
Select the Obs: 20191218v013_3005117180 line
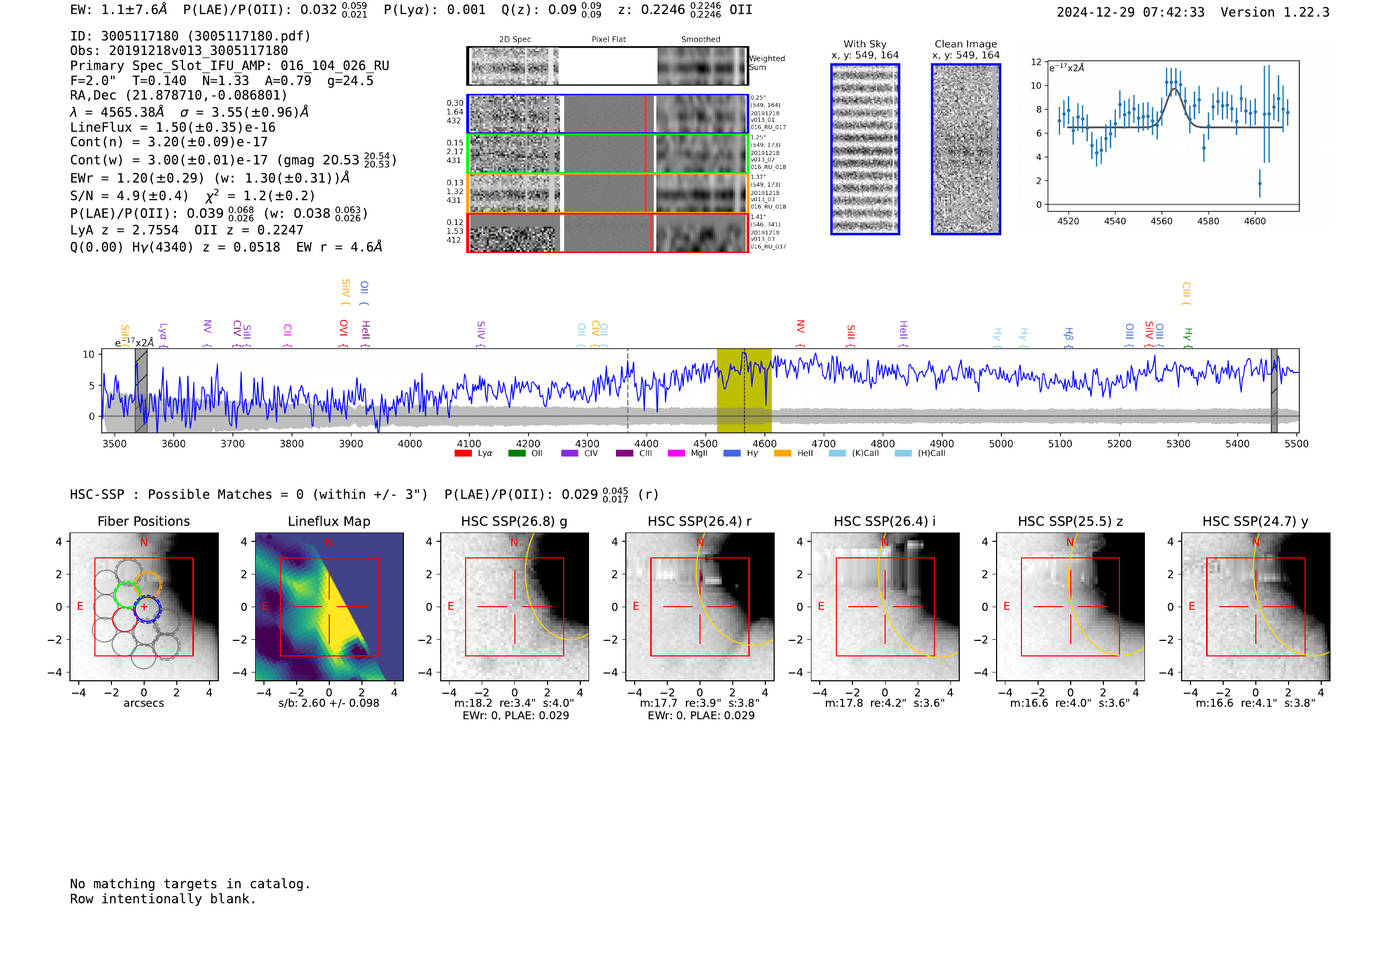pos(179,50)
